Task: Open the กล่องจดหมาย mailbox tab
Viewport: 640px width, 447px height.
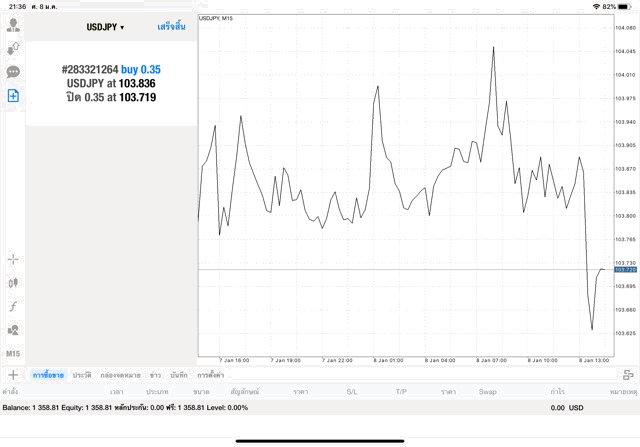Action: pos(120,374)
